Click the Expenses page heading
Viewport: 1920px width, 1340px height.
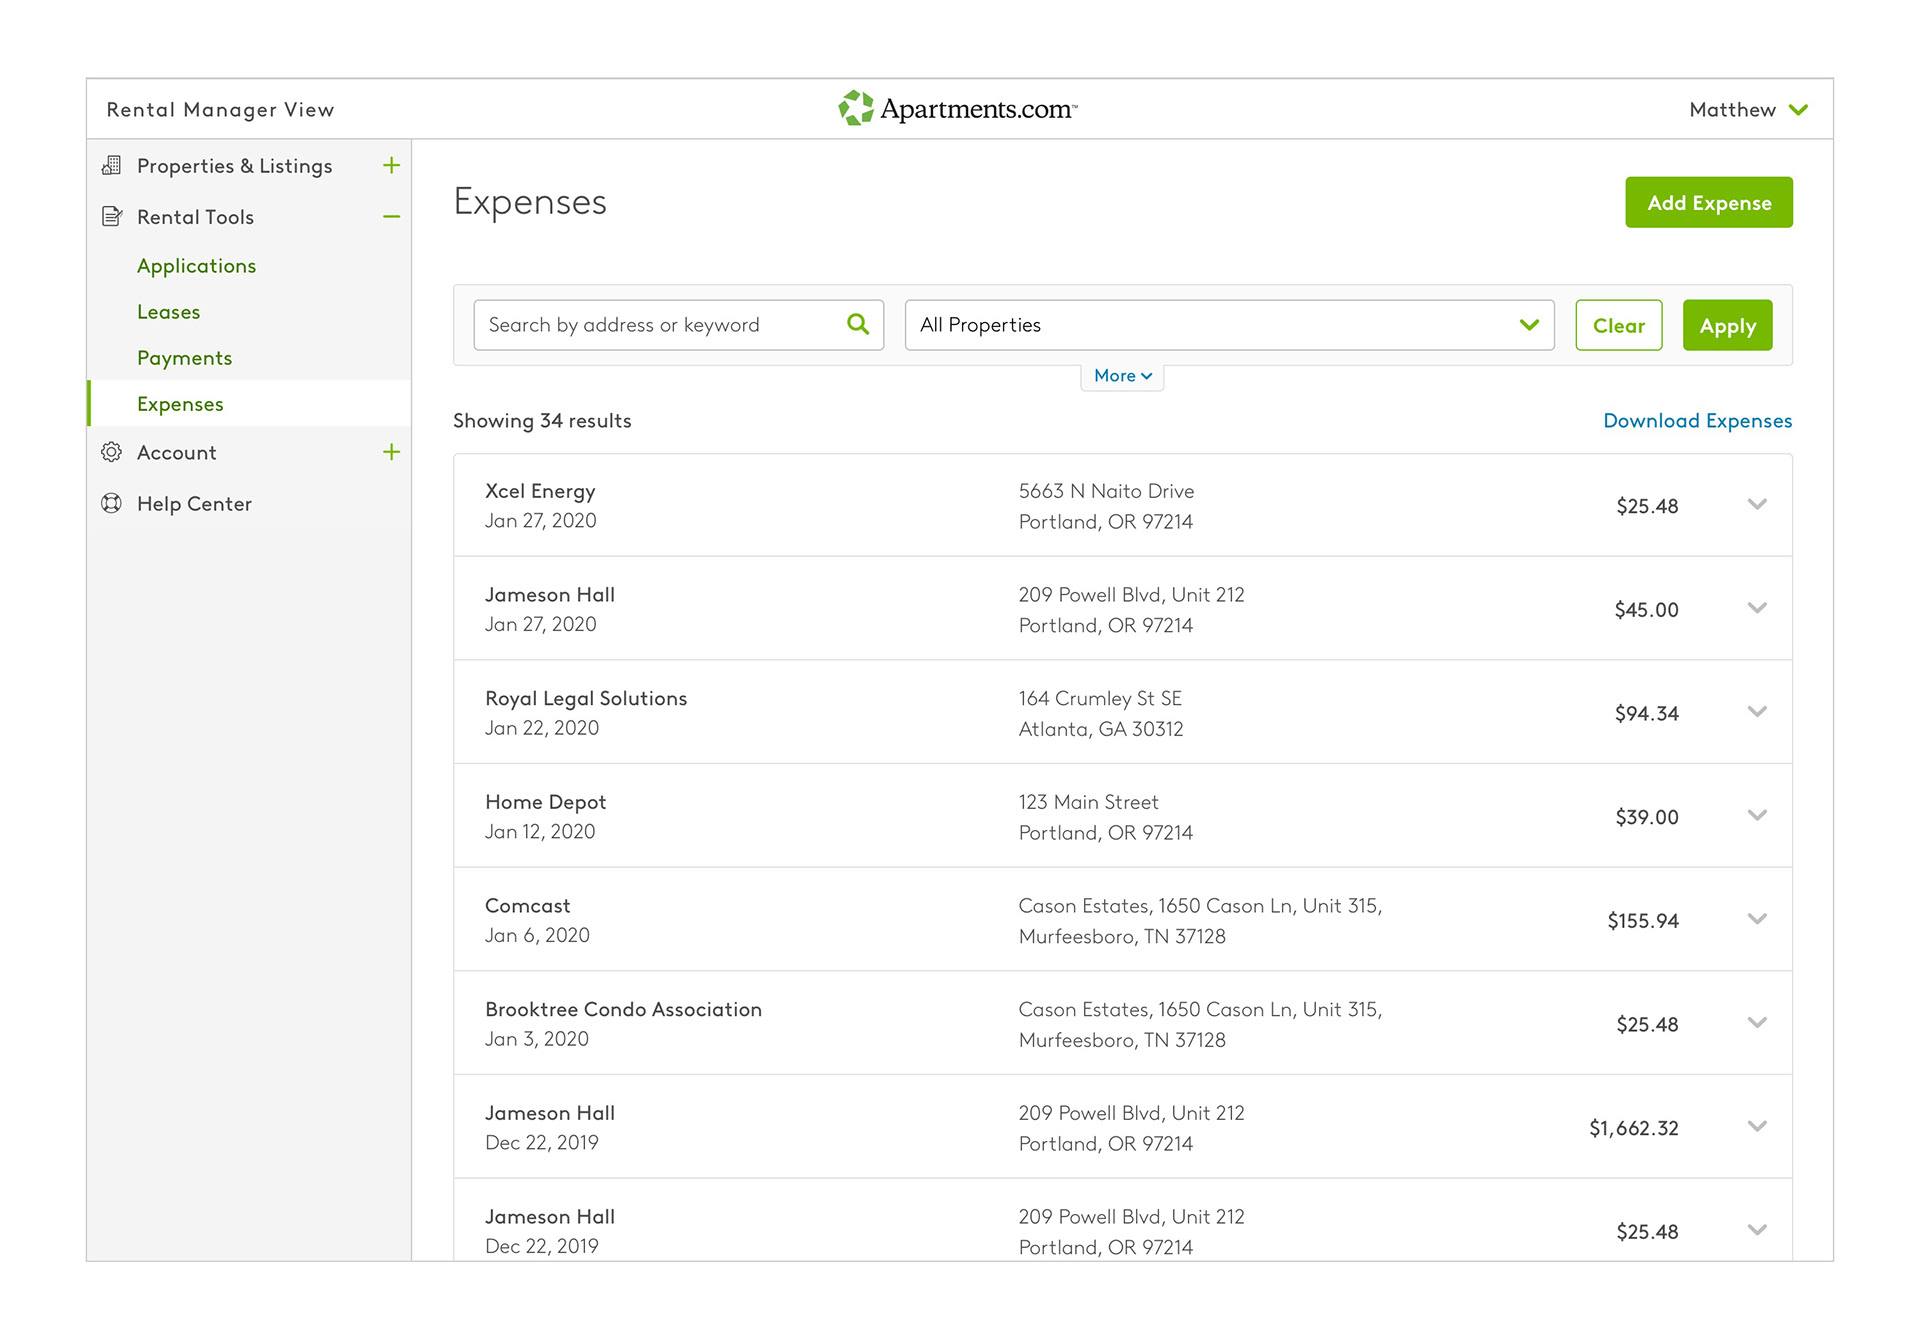(530, 202)
